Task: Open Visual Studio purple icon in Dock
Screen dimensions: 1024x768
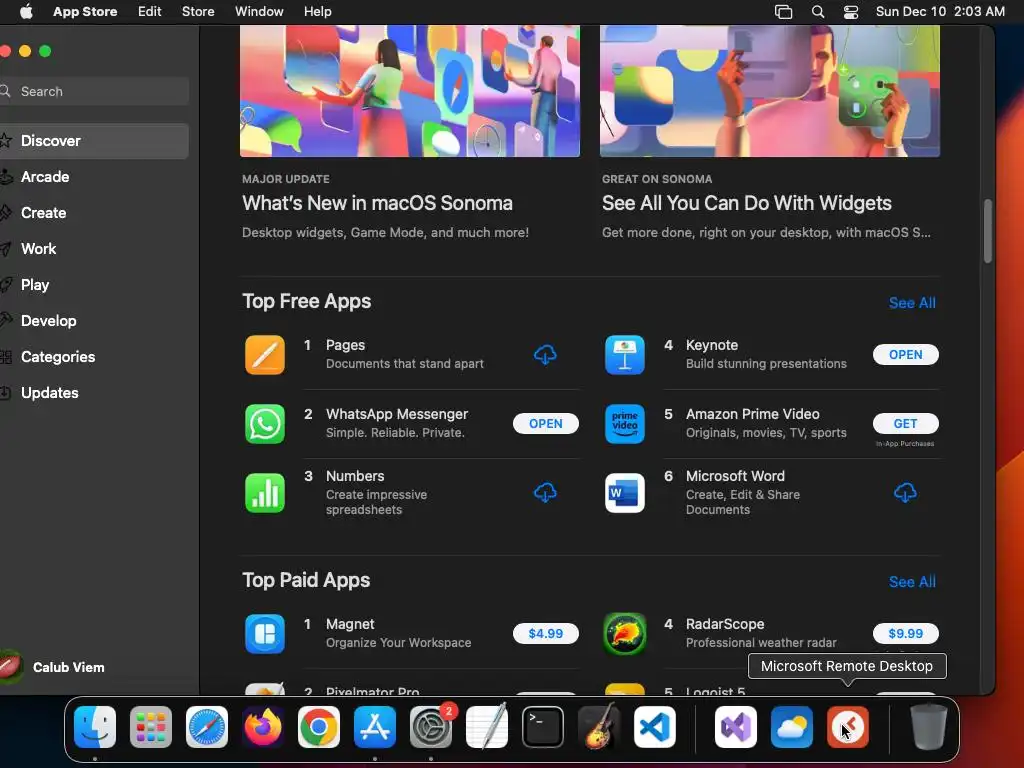Action: coord(736,727)
